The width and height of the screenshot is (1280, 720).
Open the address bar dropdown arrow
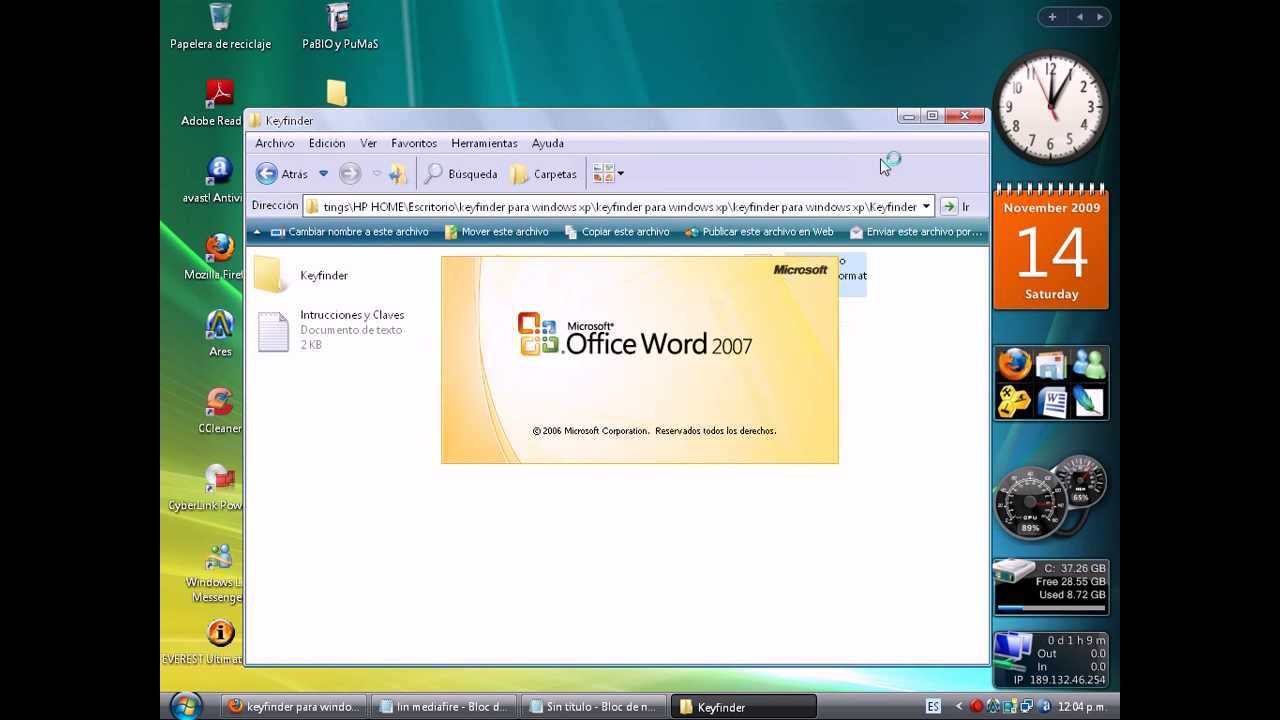(x=926, y=206)
